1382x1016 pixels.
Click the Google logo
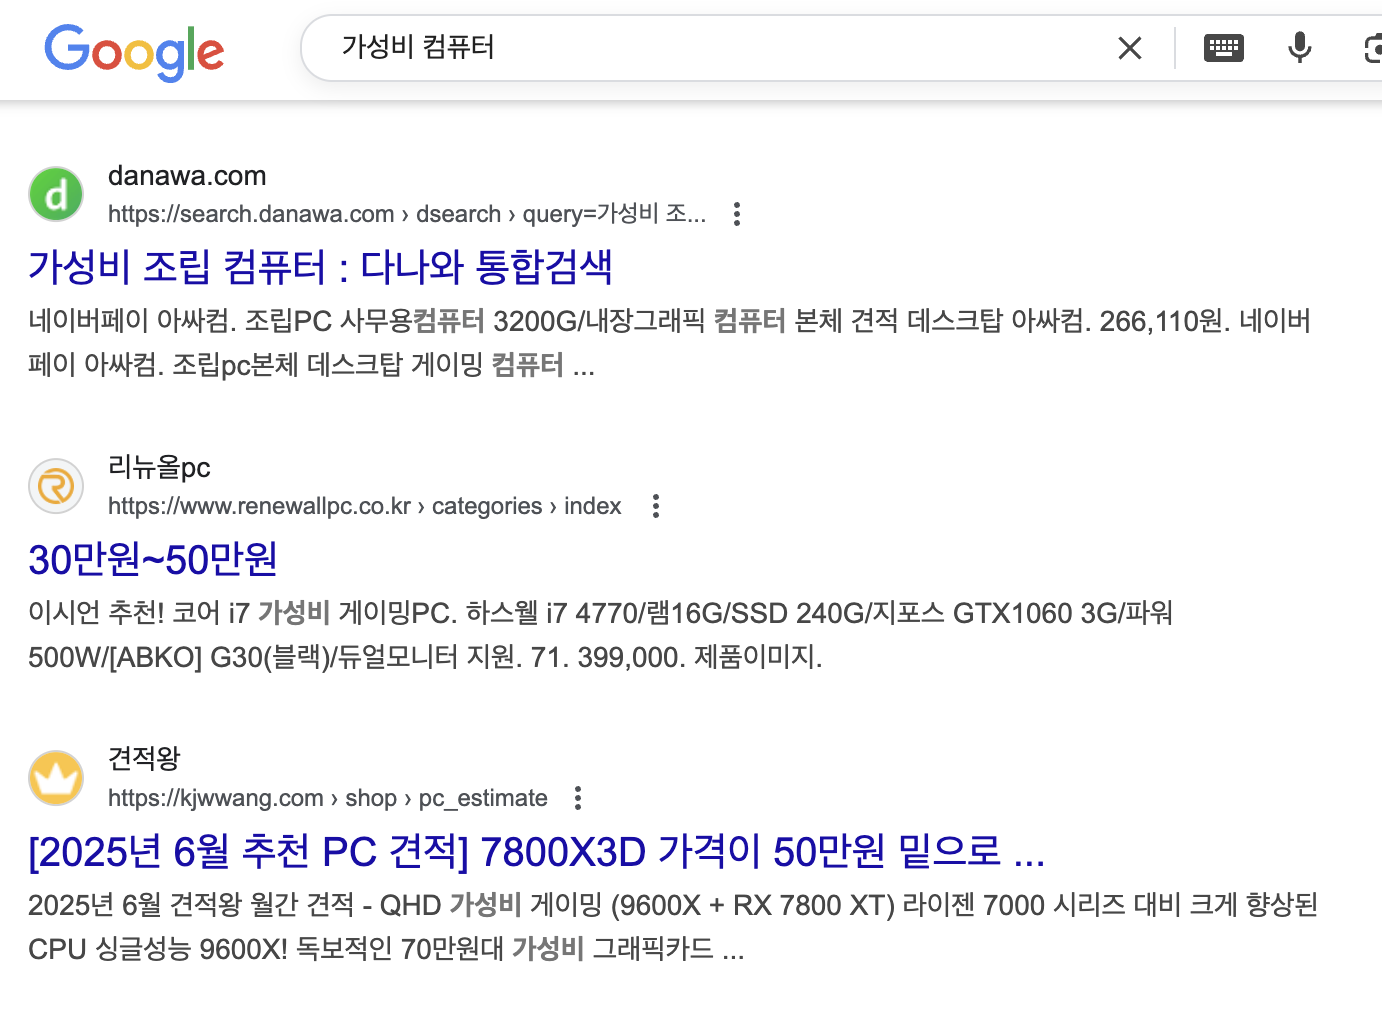[x=134, y=52]
